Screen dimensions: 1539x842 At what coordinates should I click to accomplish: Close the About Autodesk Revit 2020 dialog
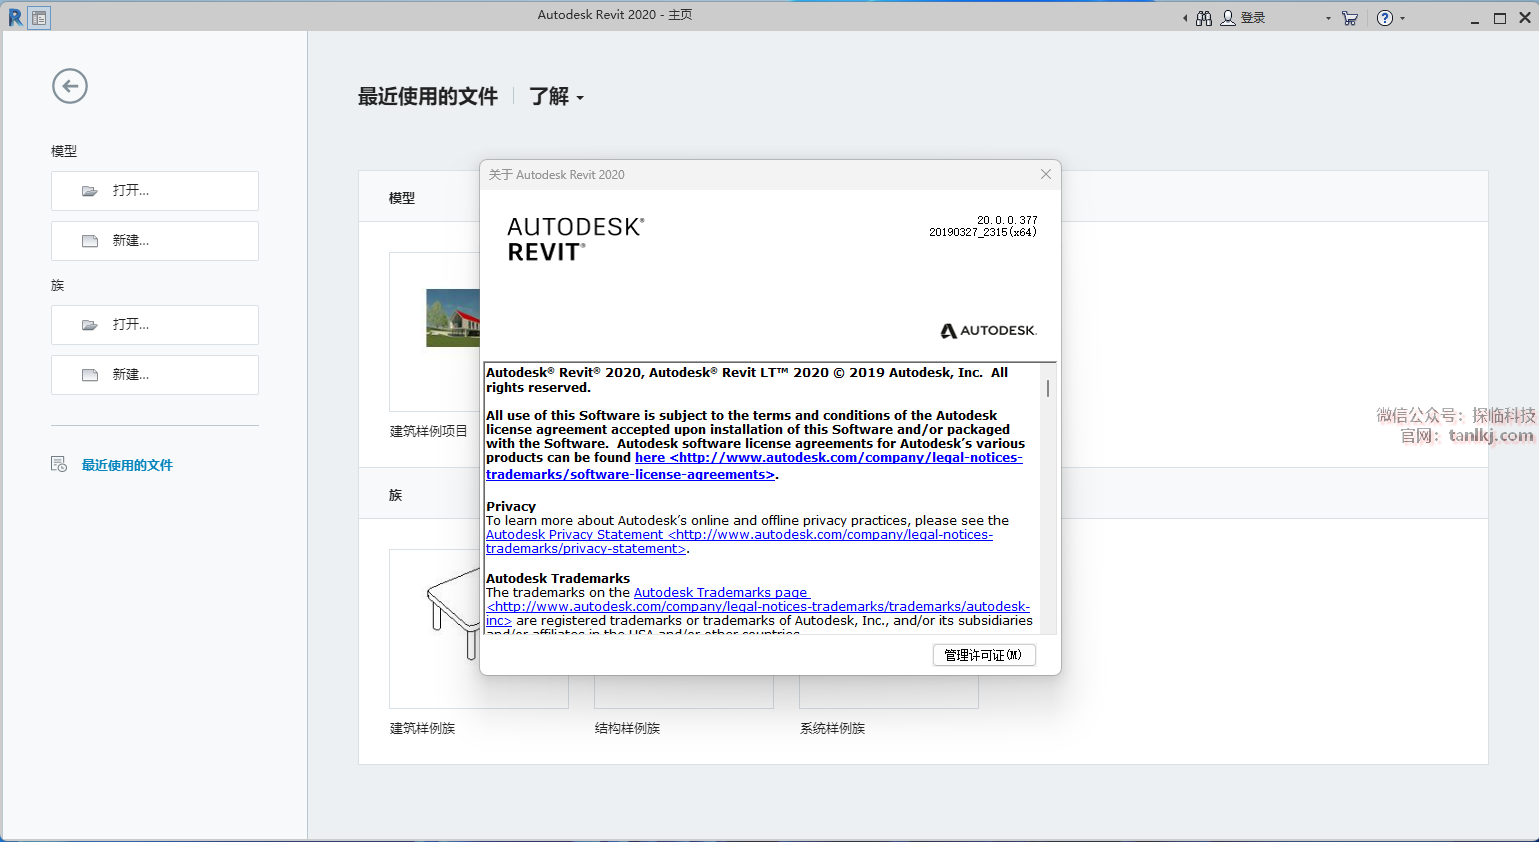click(1045, 174)
